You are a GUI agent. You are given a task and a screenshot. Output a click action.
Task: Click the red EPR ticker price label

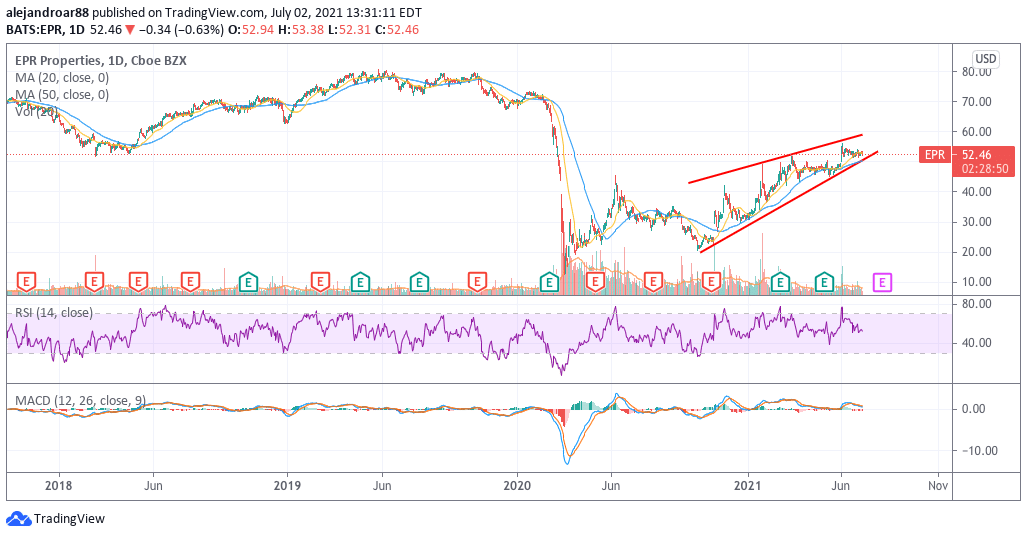tap(935, 155)
